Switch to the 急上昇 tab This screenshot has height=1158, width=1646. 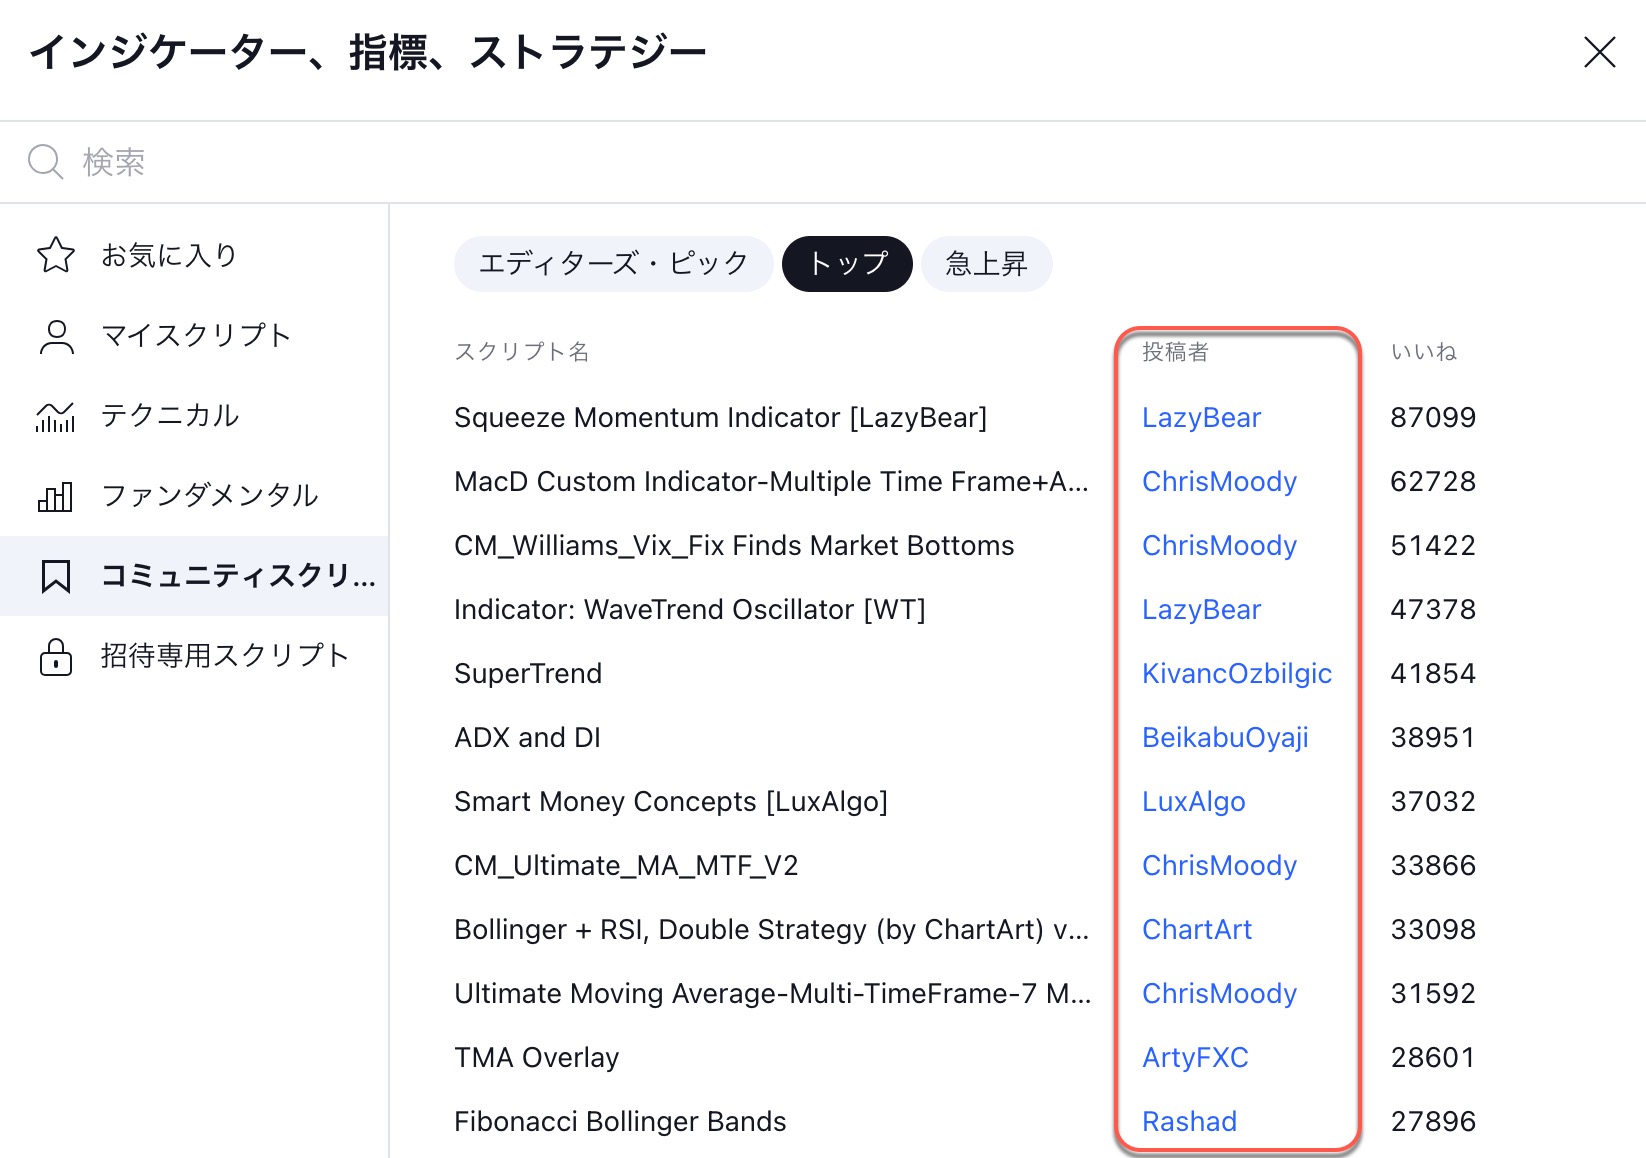[987, 264]
